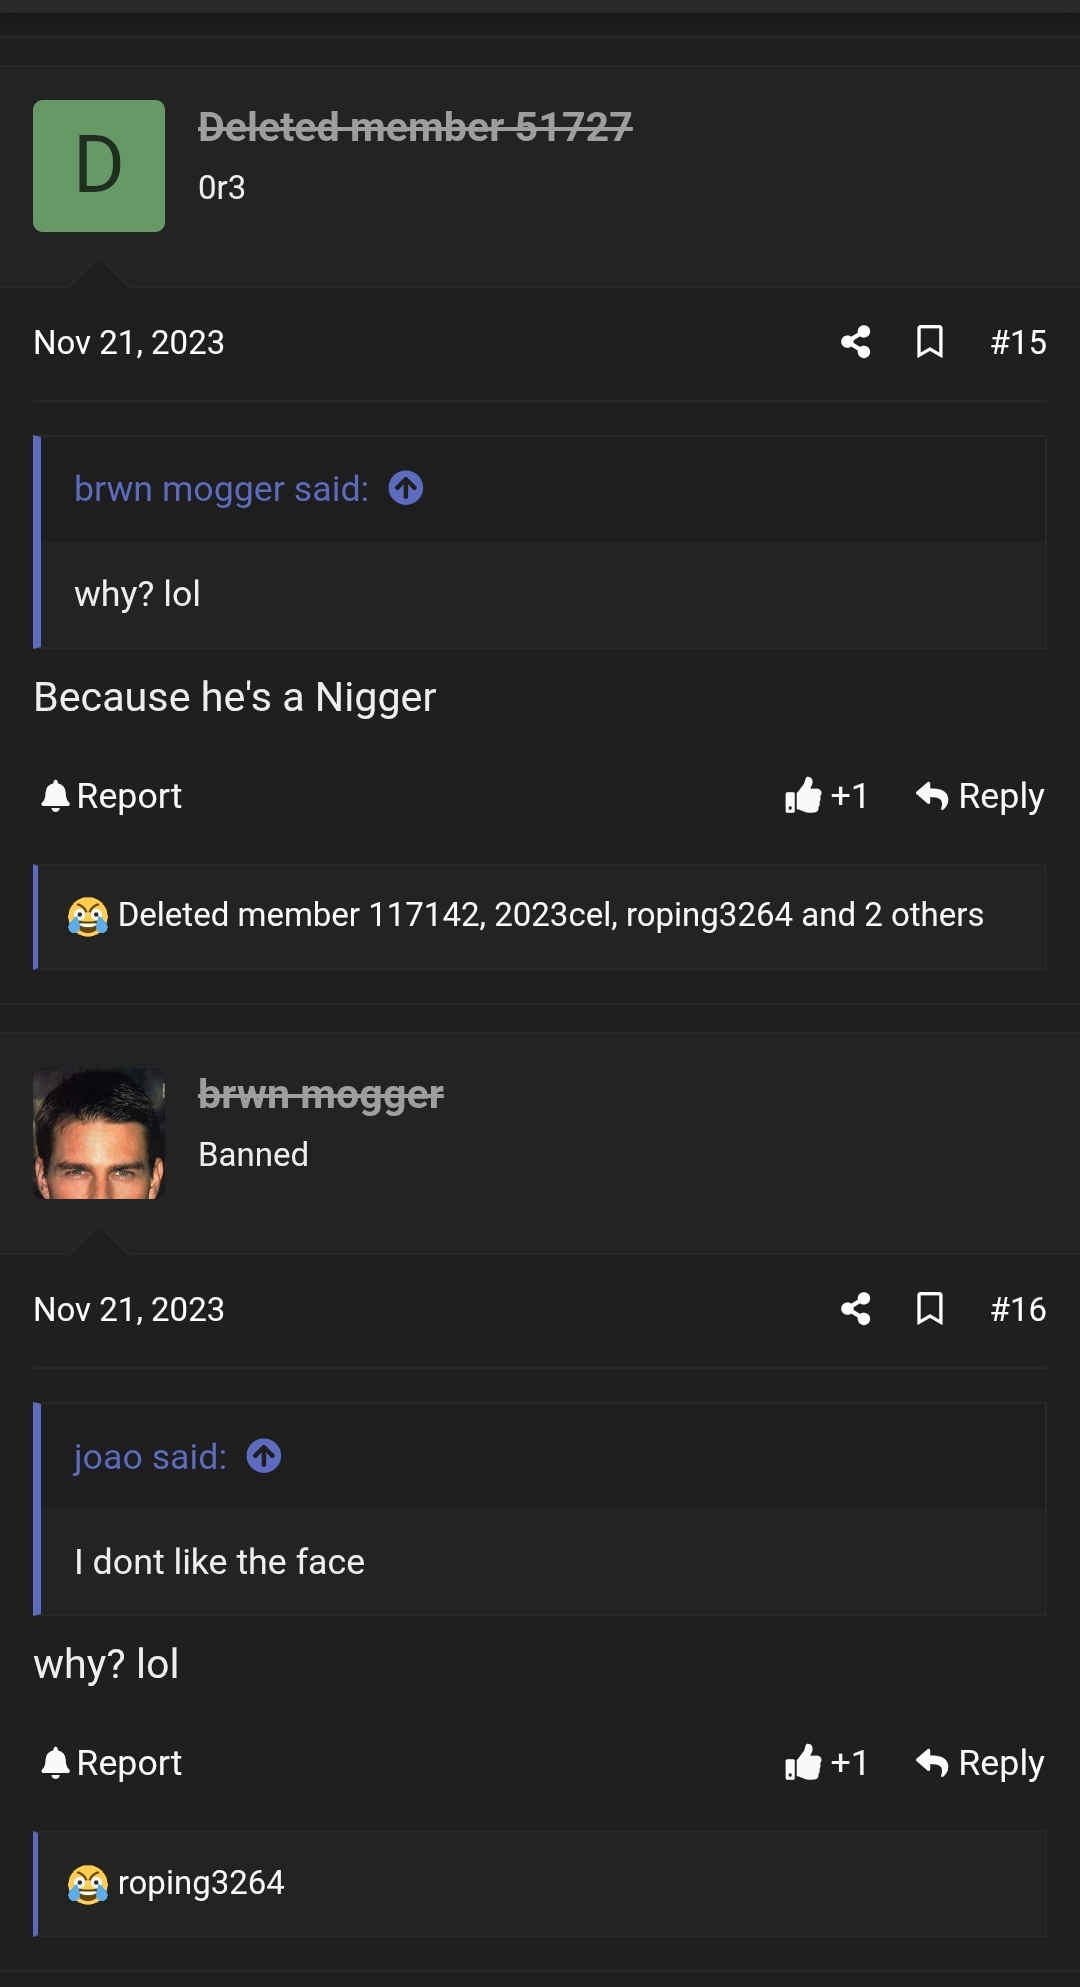
Task: Reply to post #16
Action: click(980, 1763)
